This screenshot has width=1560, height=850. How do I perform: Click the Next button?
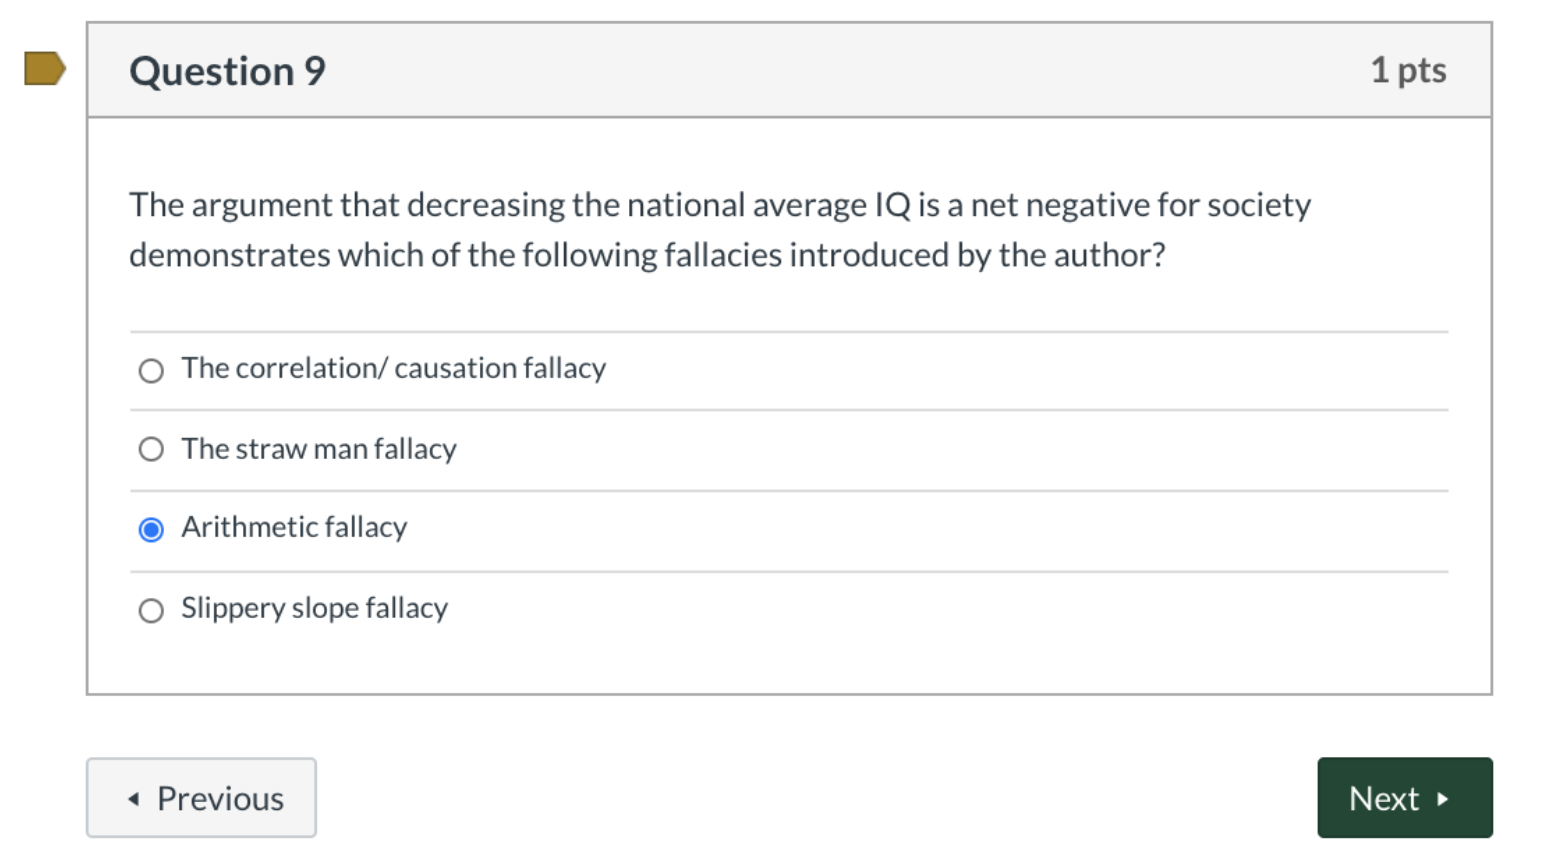(x=1403, y=798)
